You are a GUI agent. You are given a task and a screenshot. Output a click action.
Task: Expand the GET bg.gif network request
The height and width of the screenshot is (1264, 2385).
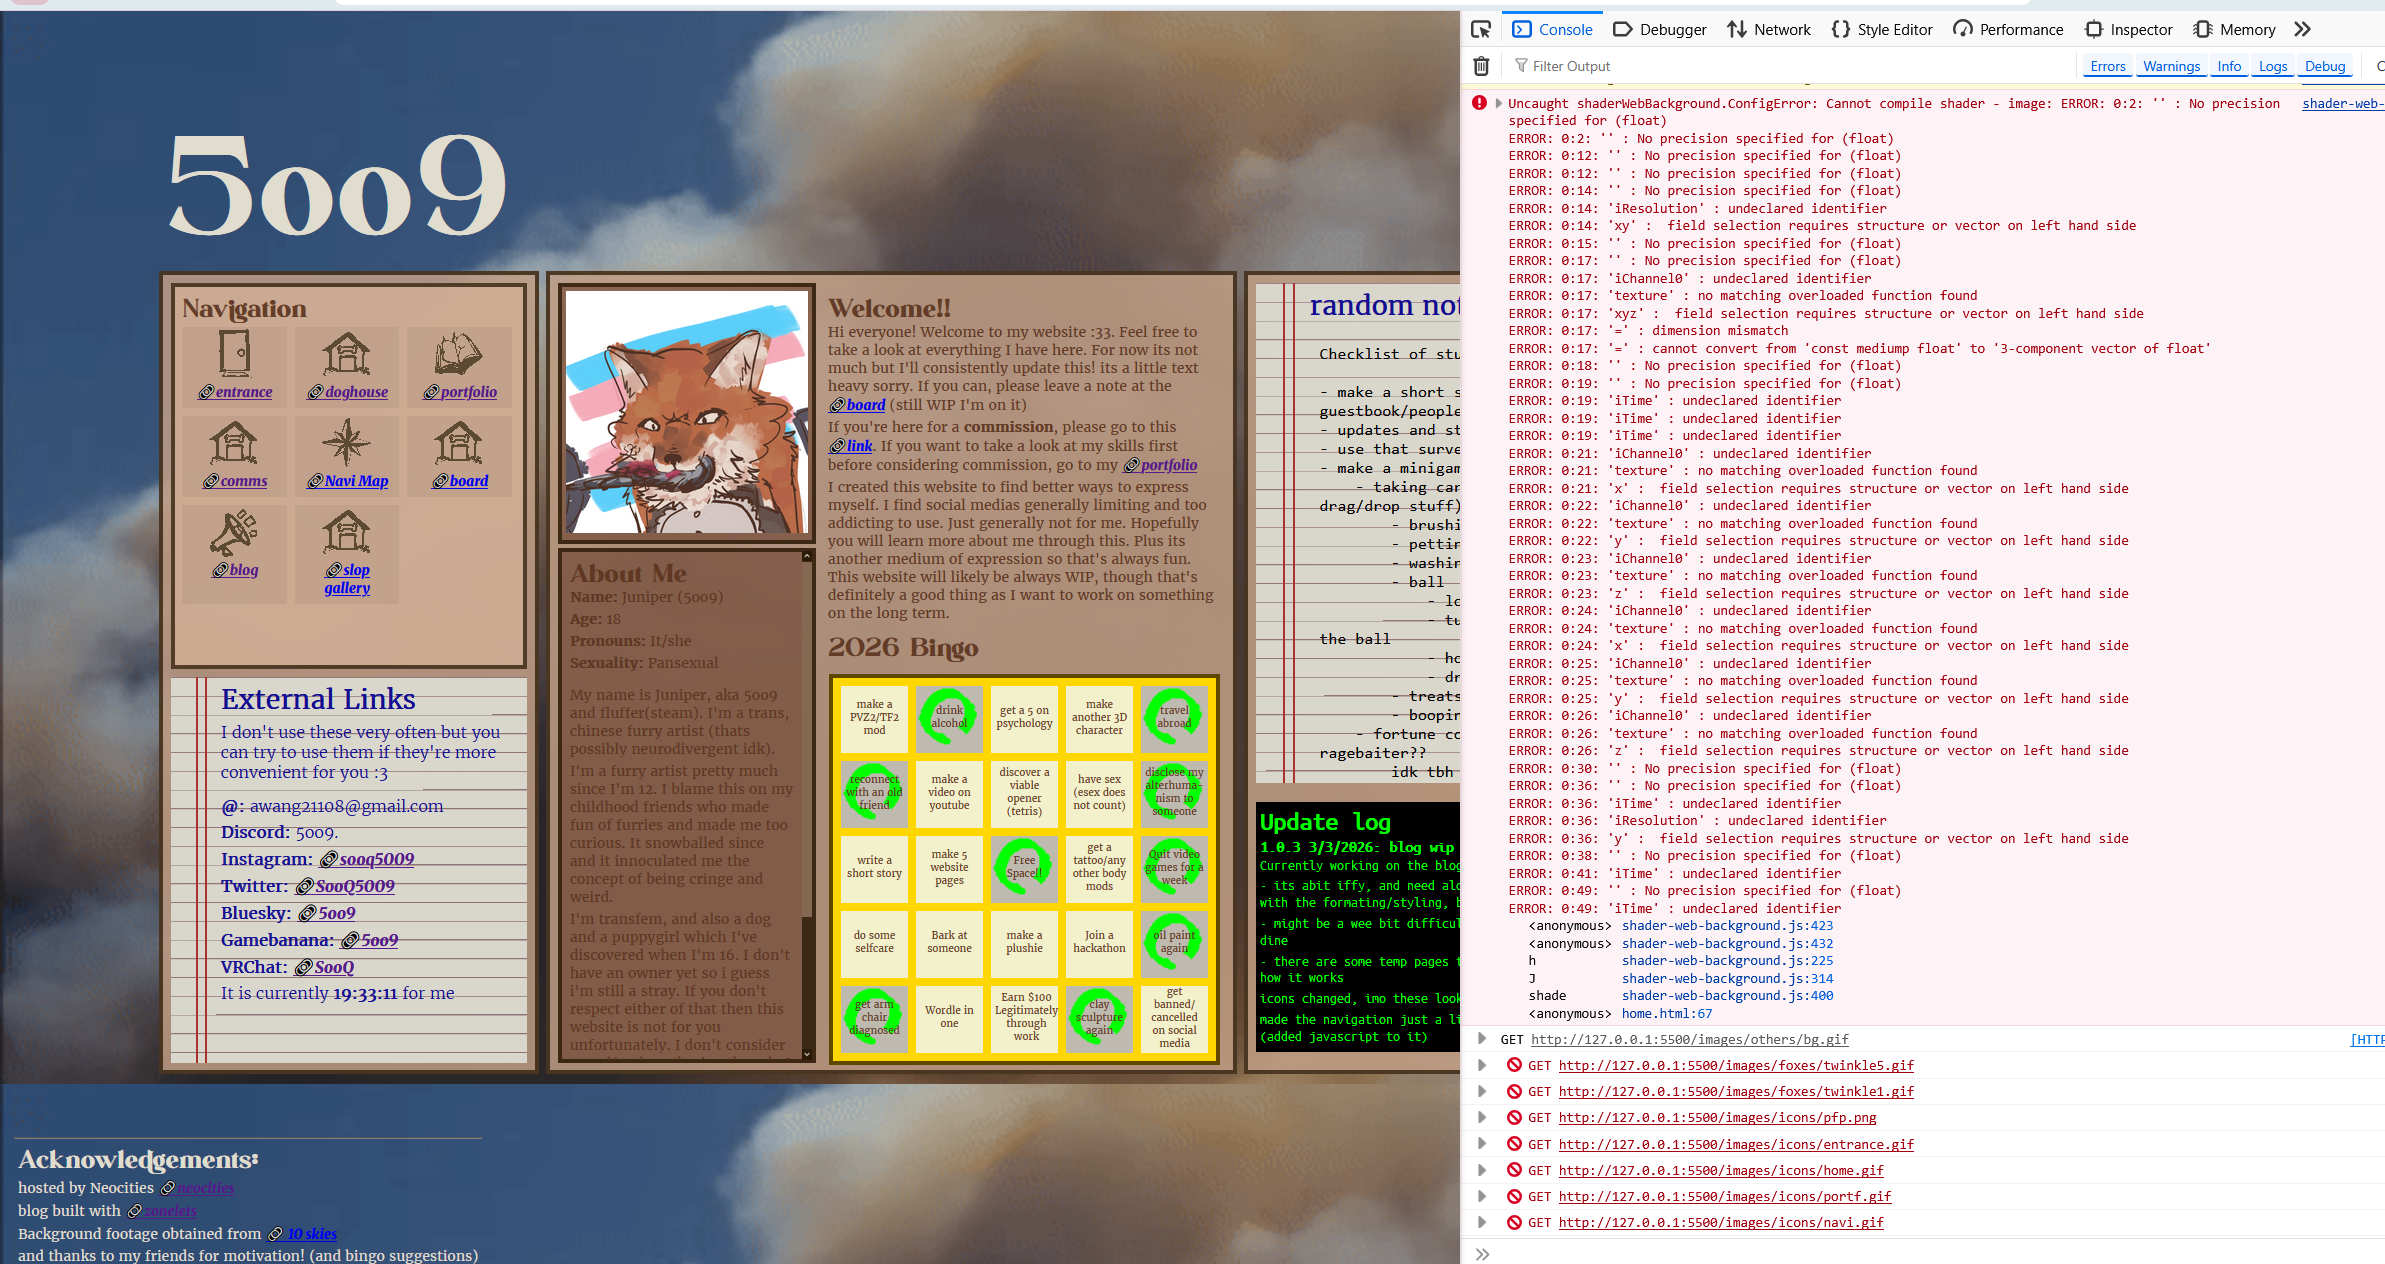point(1482,1039)
